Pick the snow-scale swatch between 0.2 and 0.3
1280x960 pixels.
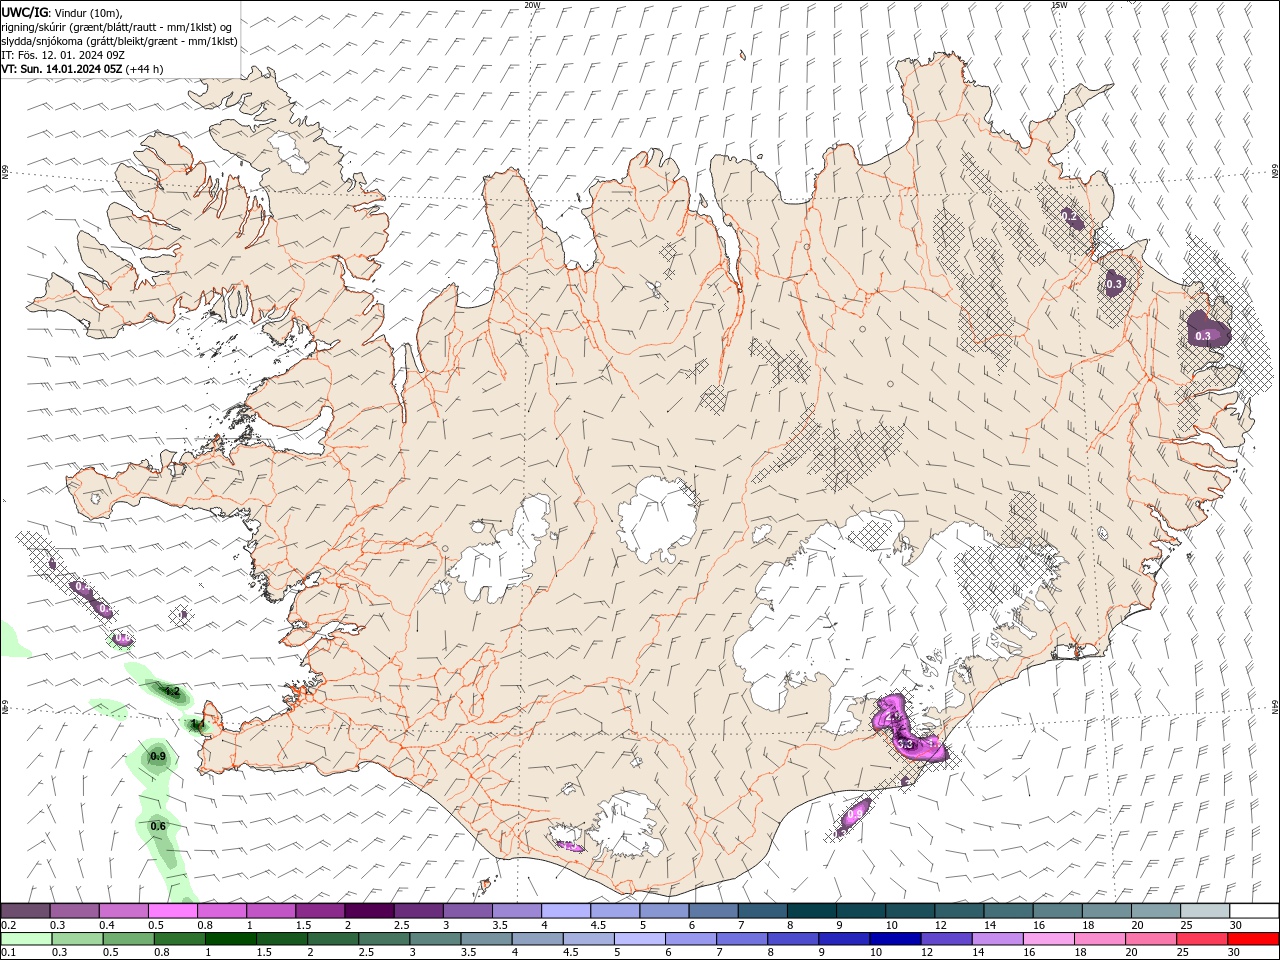(x=25, y=911)
